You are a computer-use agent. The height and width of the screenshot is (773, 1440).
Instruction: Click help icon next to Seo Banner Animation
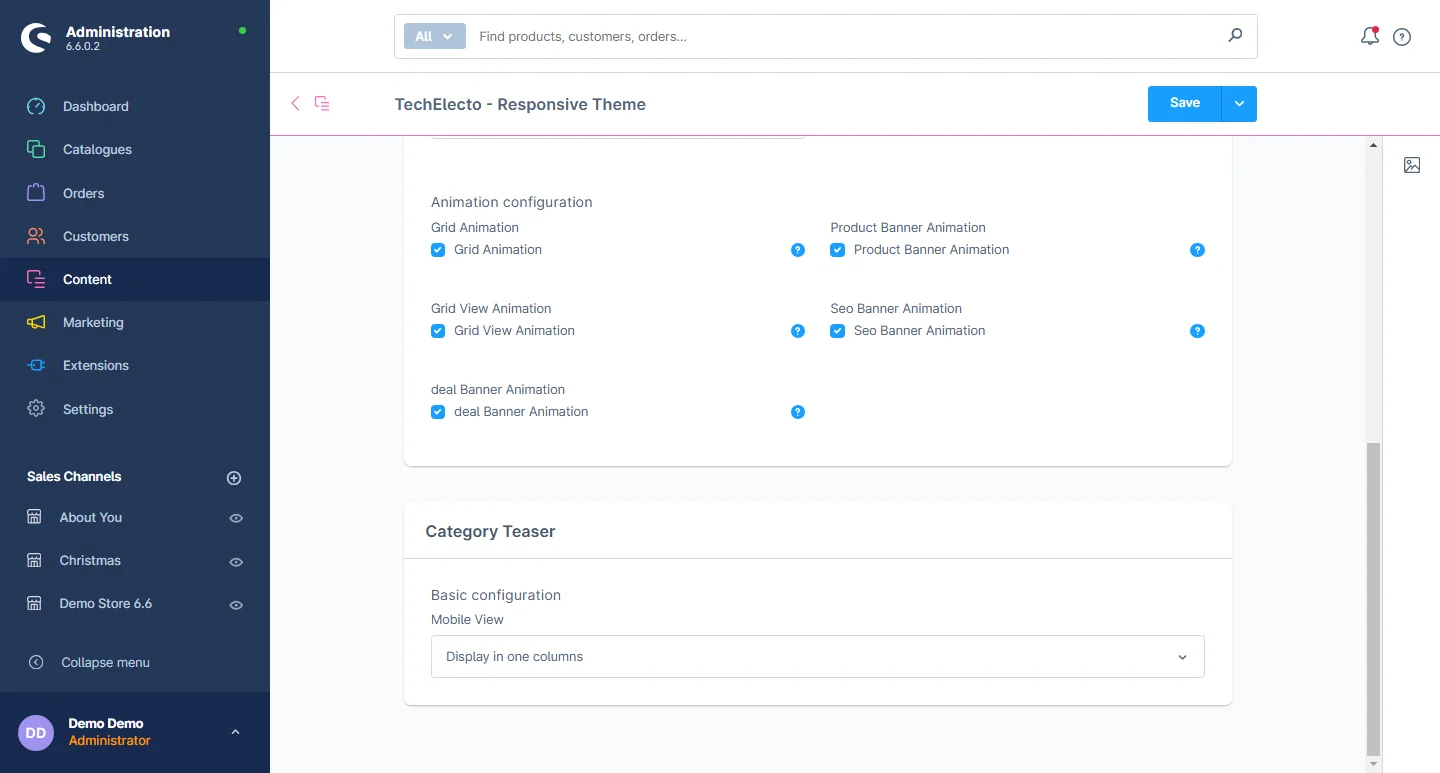tap(1197, 331)
